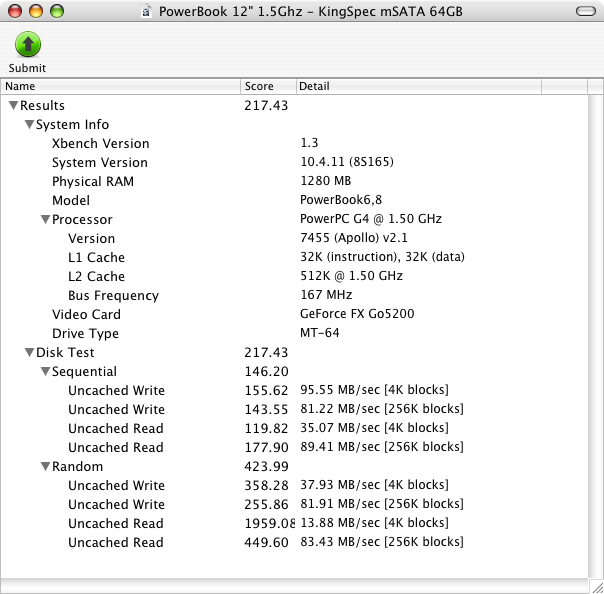Collapse the Results disclosure triangle
The height and width of the screenshot is (594, 604).
click(x=13, y=105)
